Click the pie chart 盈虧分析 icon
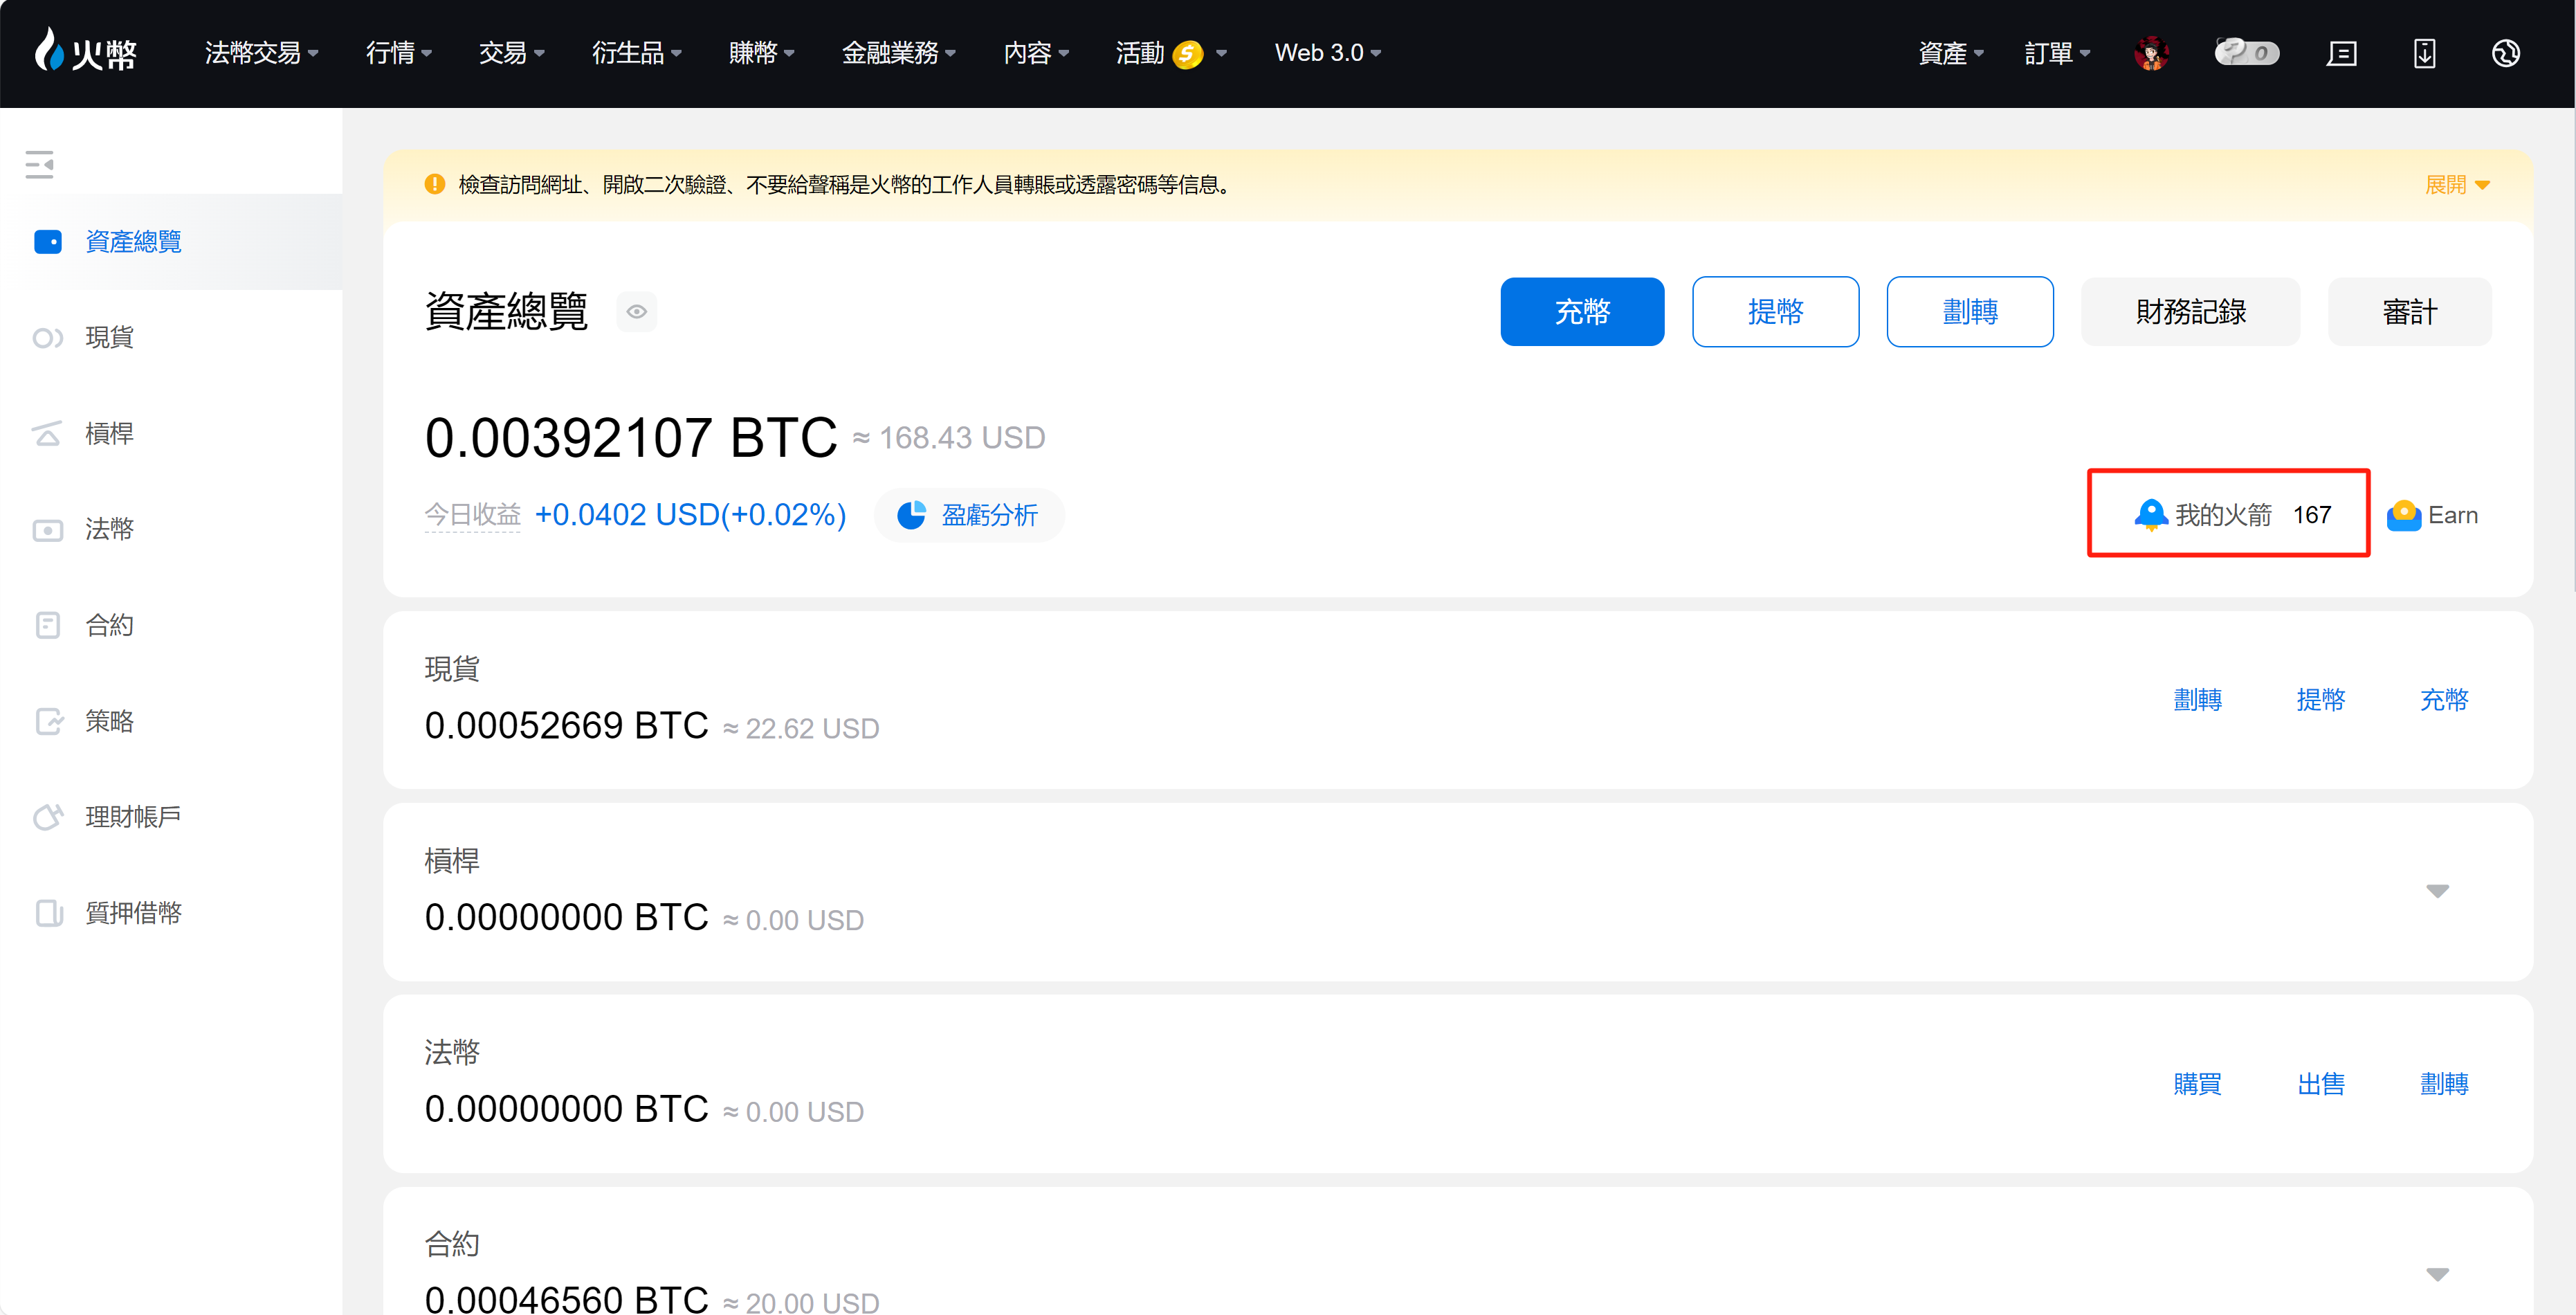Viewport: 2576px width, 1315px height. (911, 515)
